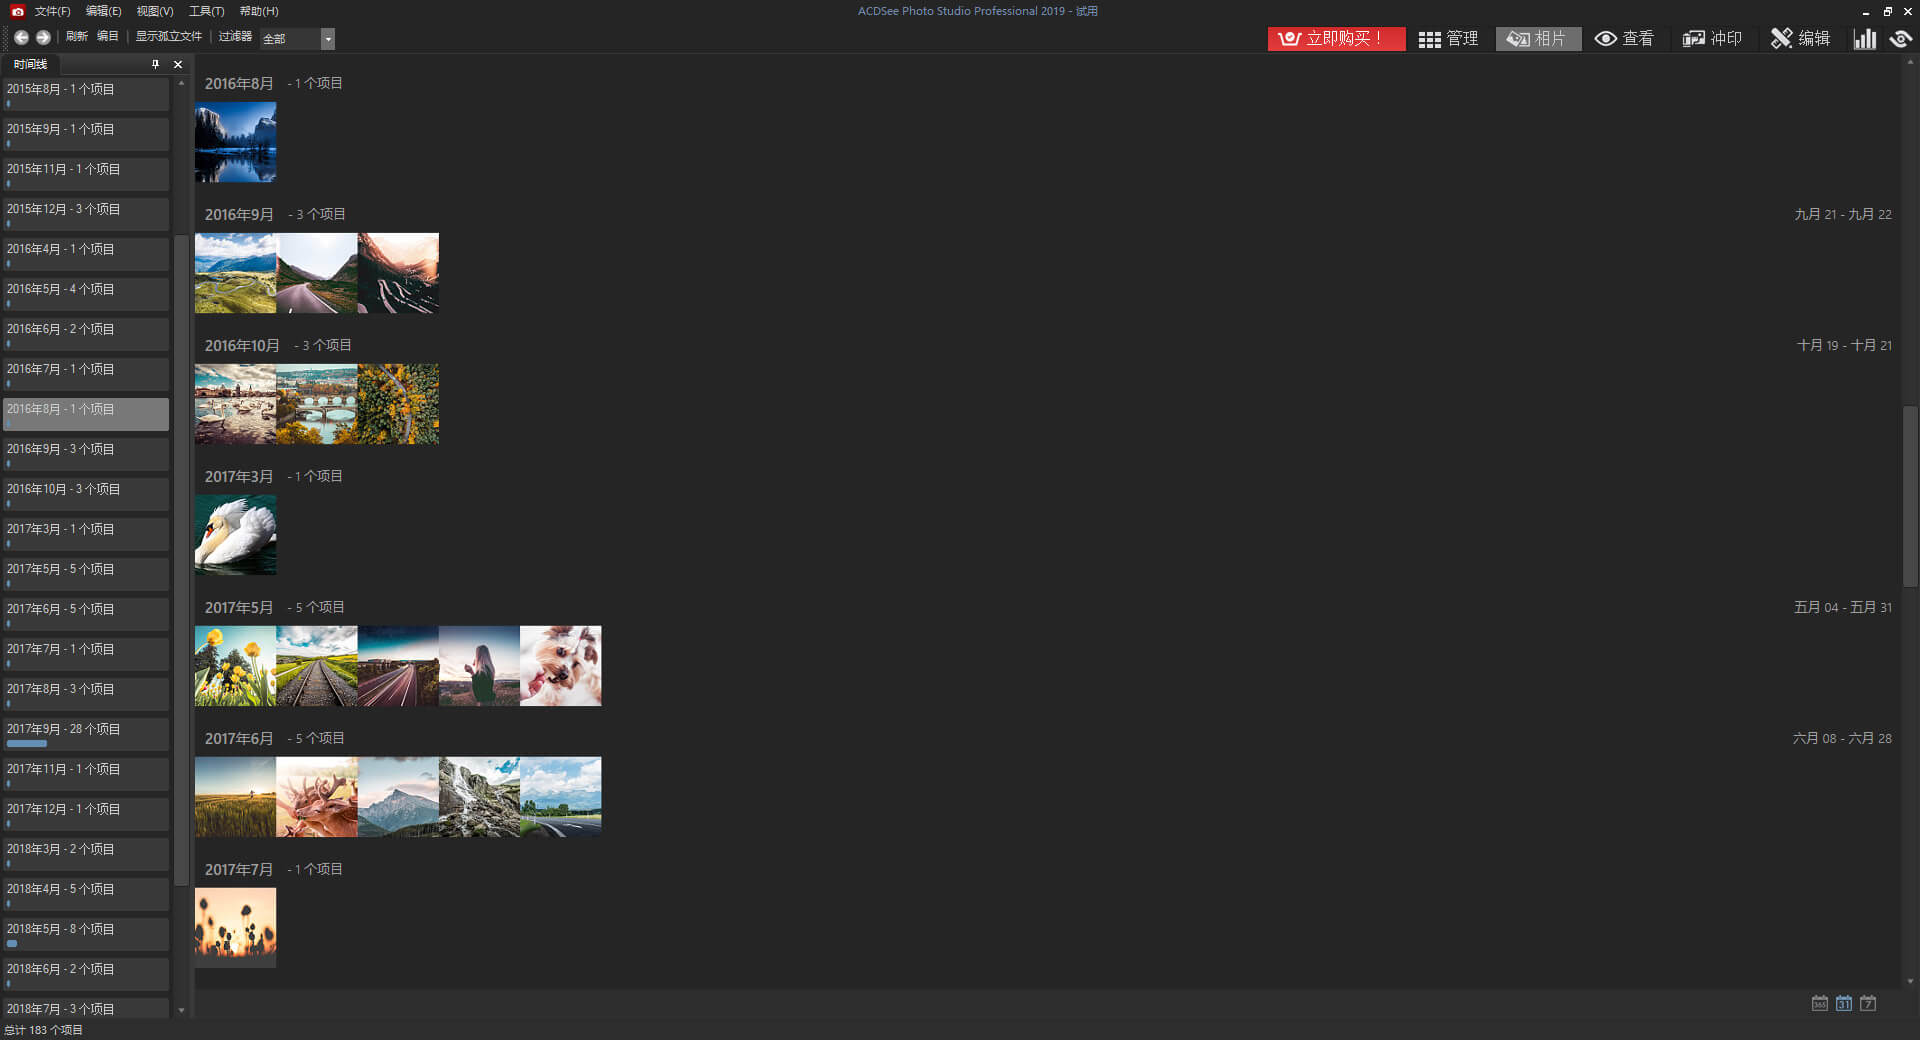Open the 2016年8月 mountain lake thumbnail
The height and width of the screenshot is (1040, 1920).
tap(235, 142)
